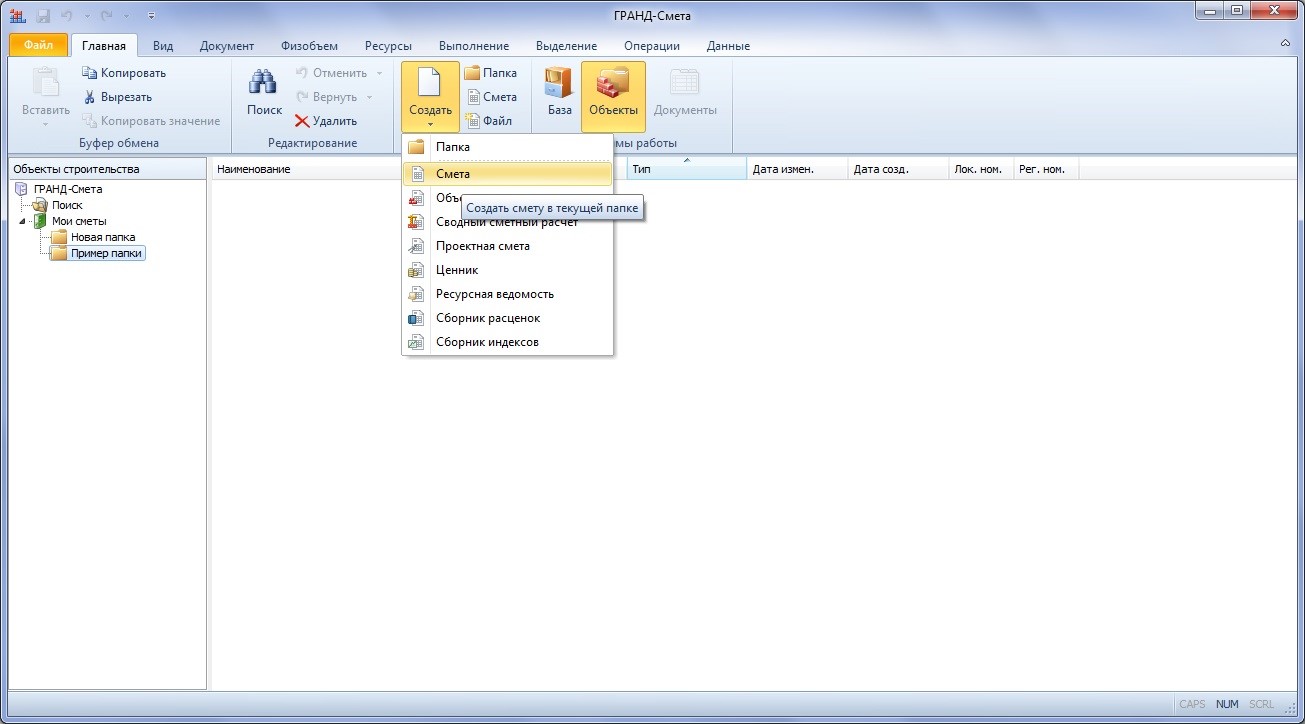The width and height of the screenshot is (1305, 724).
Task: Click the small Смета button in the ribbon
Action: point(491,97)
